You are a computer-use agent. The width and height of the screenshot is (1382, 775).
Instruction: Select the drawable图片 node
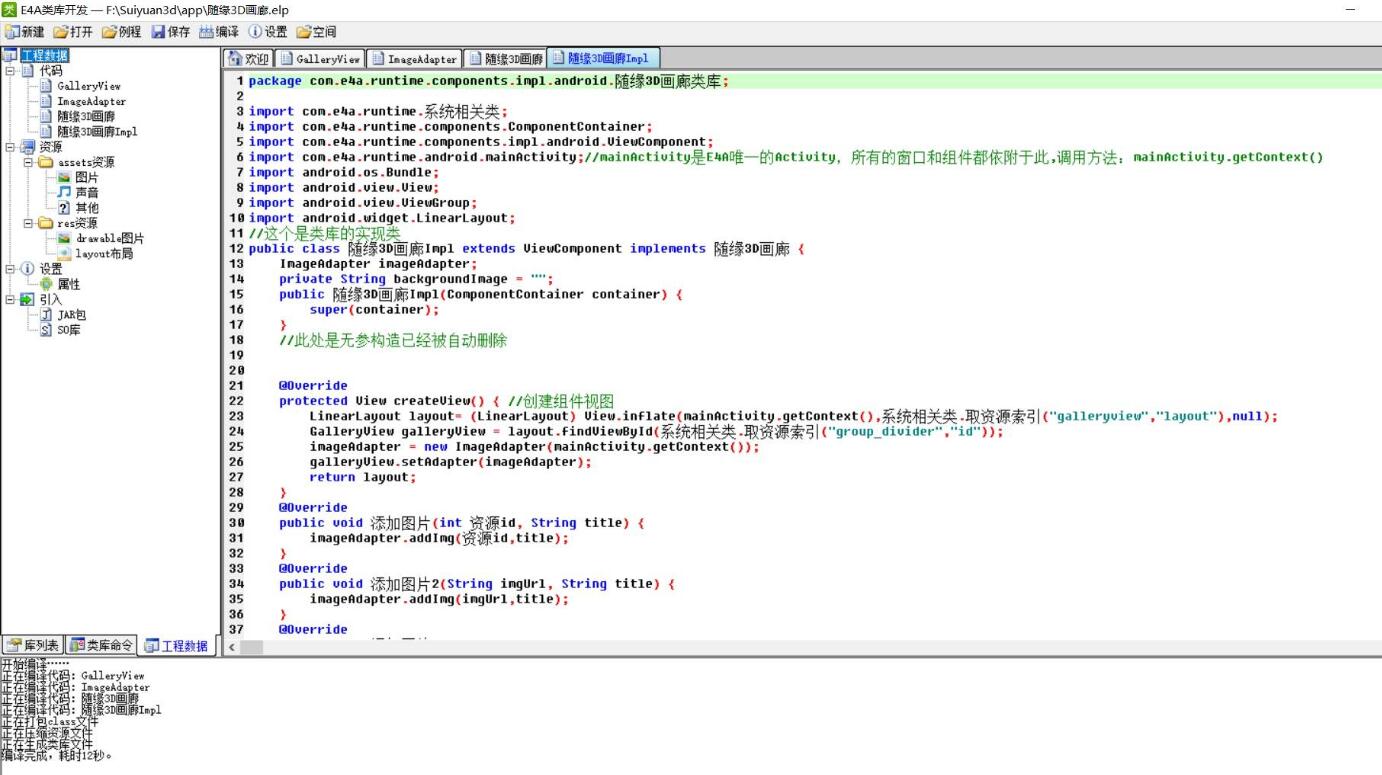pos(110,238)
